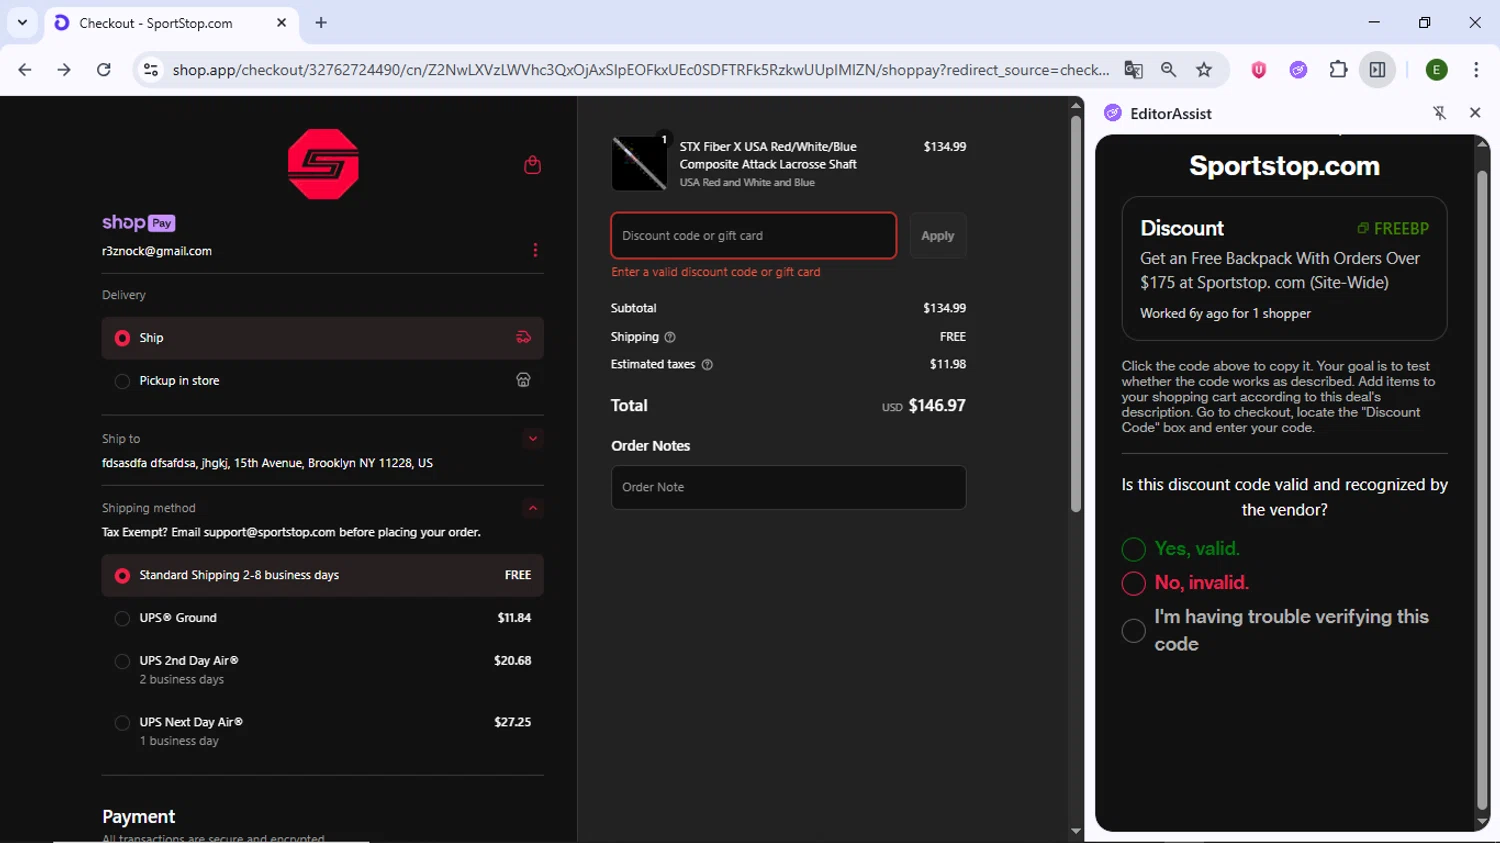Click the Shipping info question mark icon
Image resolution: width=1500 pixels, height=843 pixels.
(670, 337)
